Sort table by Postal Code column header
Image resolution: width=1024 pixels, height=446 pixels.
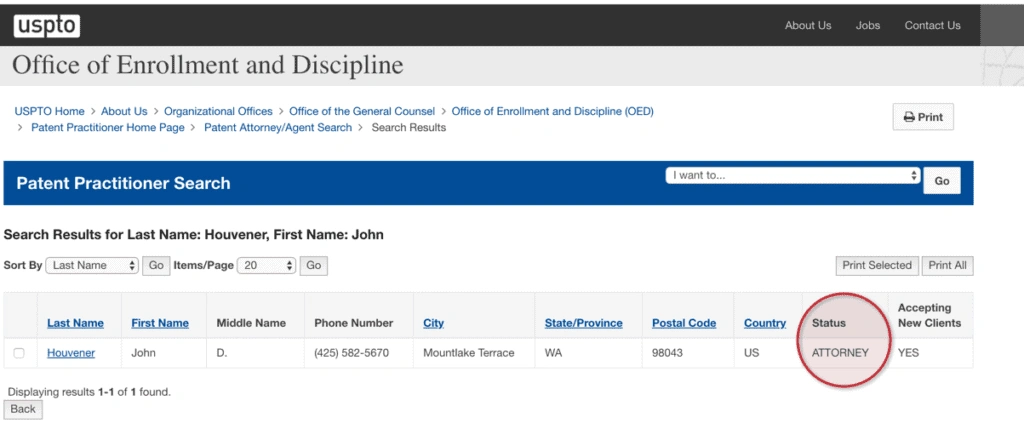(684, 323)
